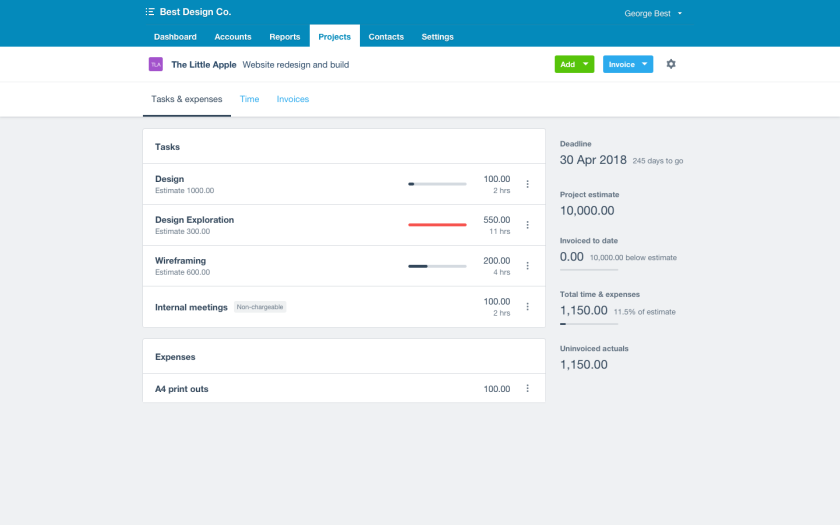
Task: Open the Design task options menu
Action: (528, 184)
